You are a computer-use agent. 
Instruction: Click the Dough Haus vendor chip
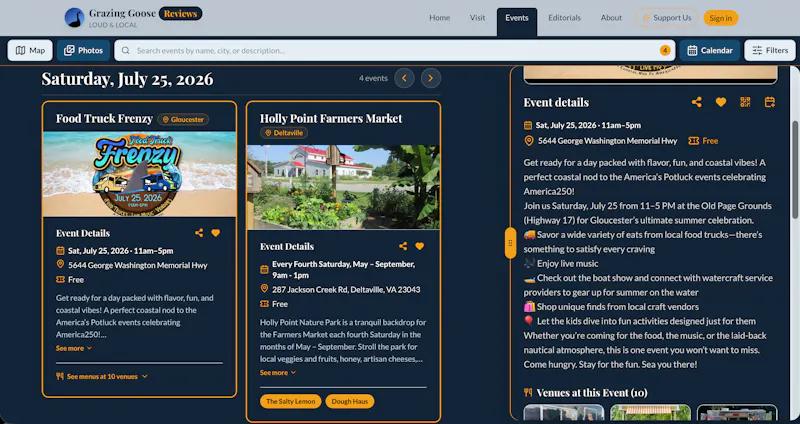pos(349,401)
